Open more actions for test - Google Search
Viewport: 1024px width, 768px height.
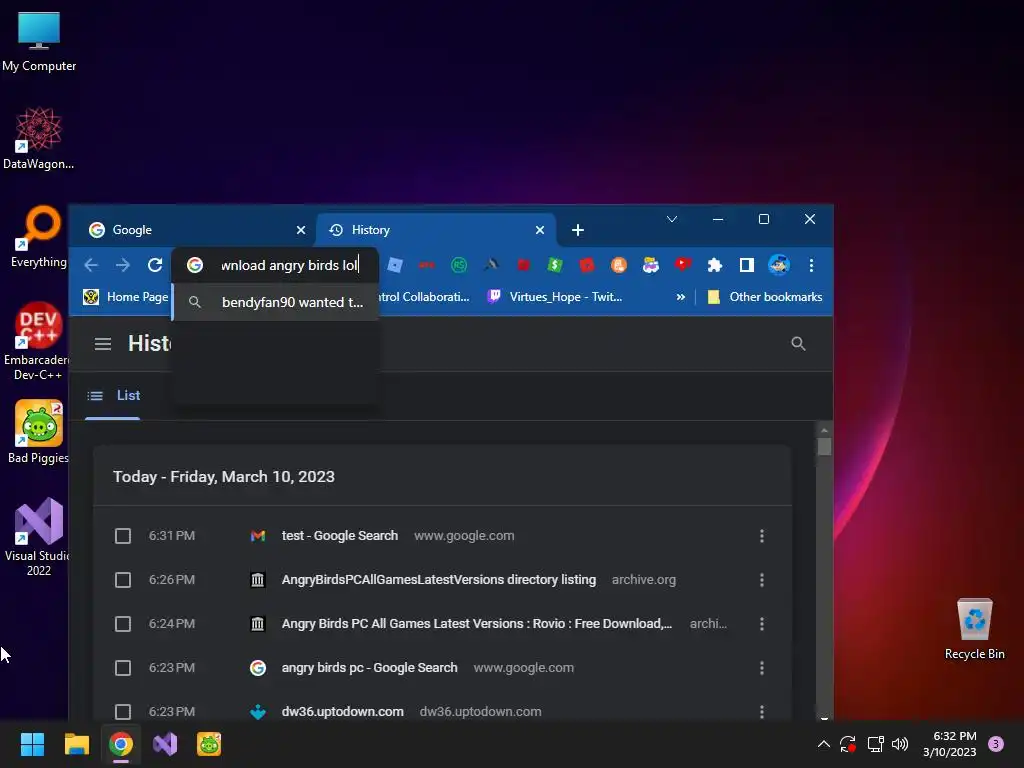761,536
